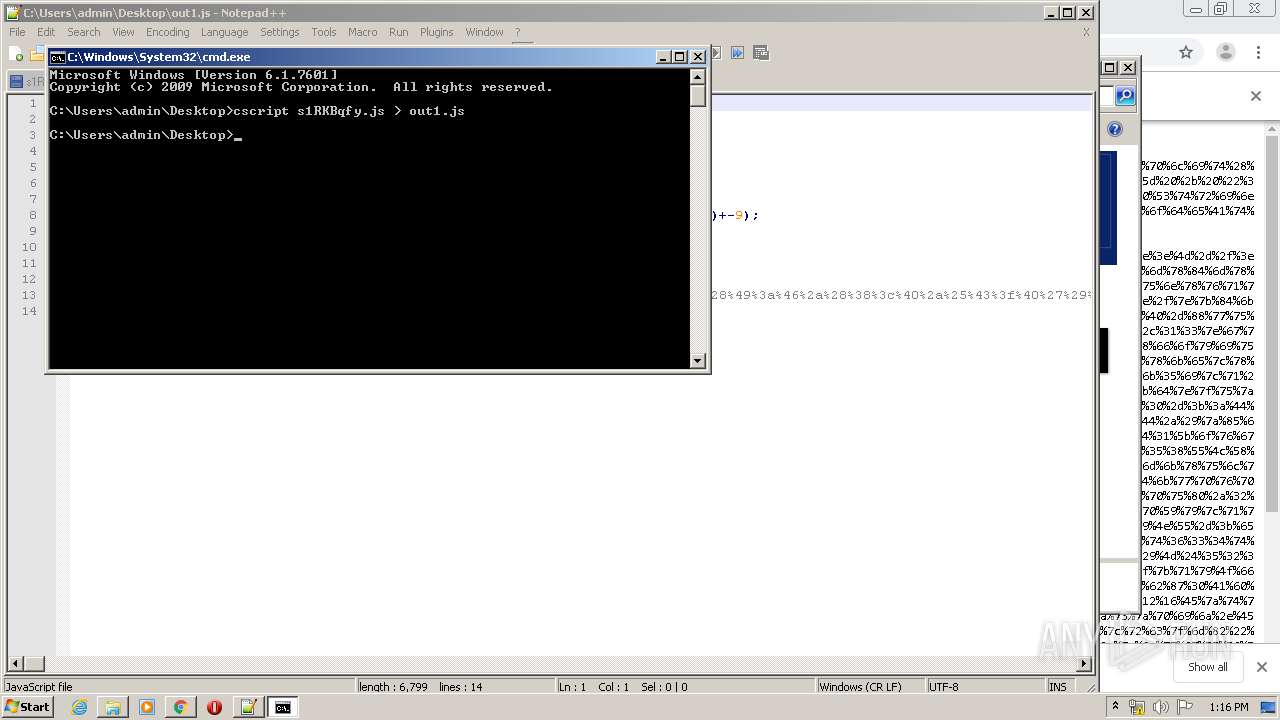Screen dimensions: 1280x720
Task: Open the File menu in Notepad++
Action: [x=17, y=32]
